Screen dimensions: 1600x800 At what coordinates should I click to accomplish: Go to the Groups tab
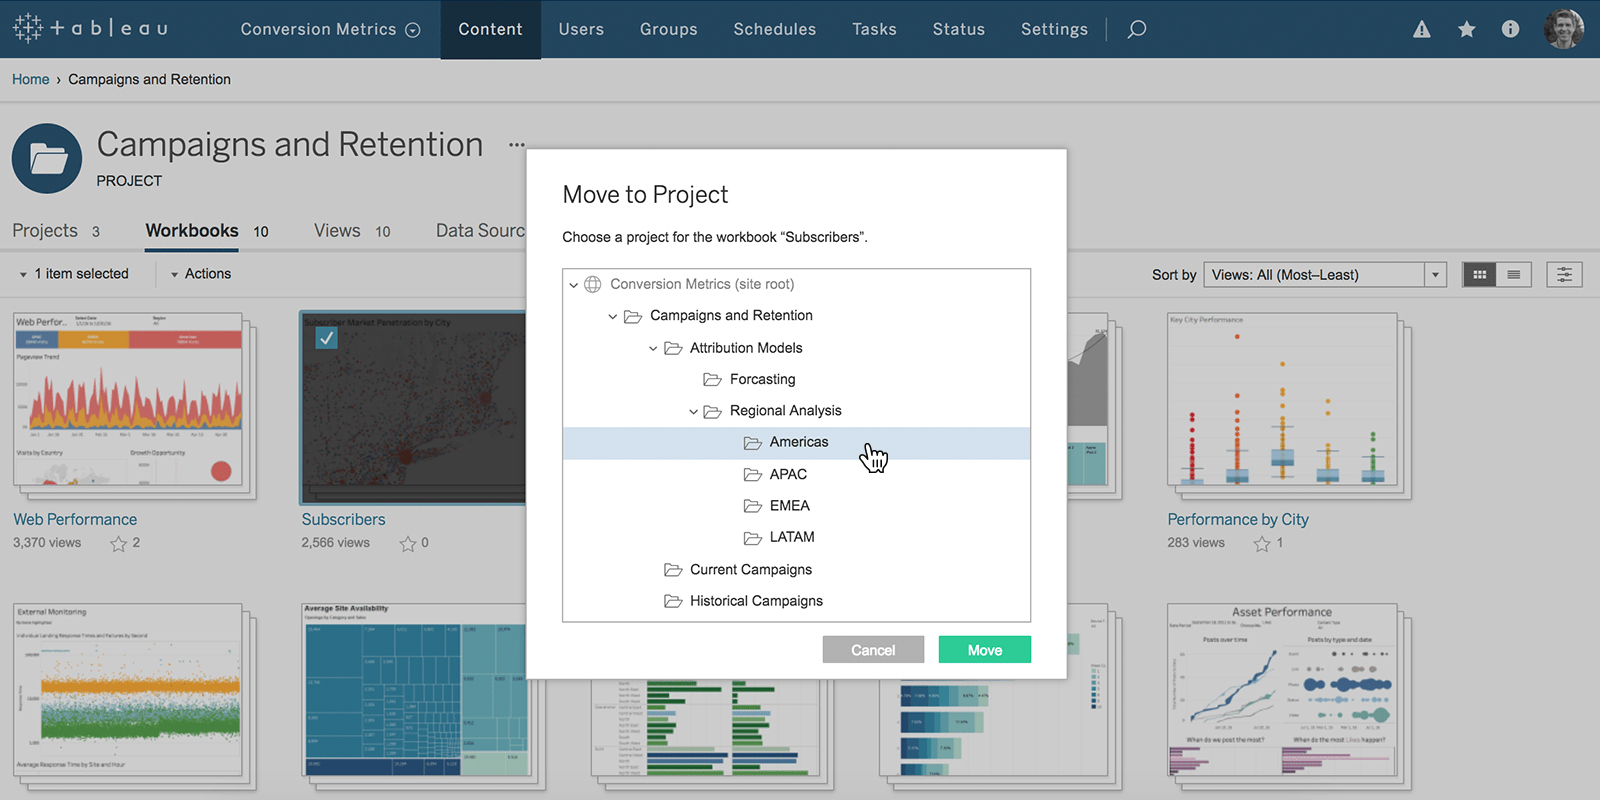(x=669, y=29)
